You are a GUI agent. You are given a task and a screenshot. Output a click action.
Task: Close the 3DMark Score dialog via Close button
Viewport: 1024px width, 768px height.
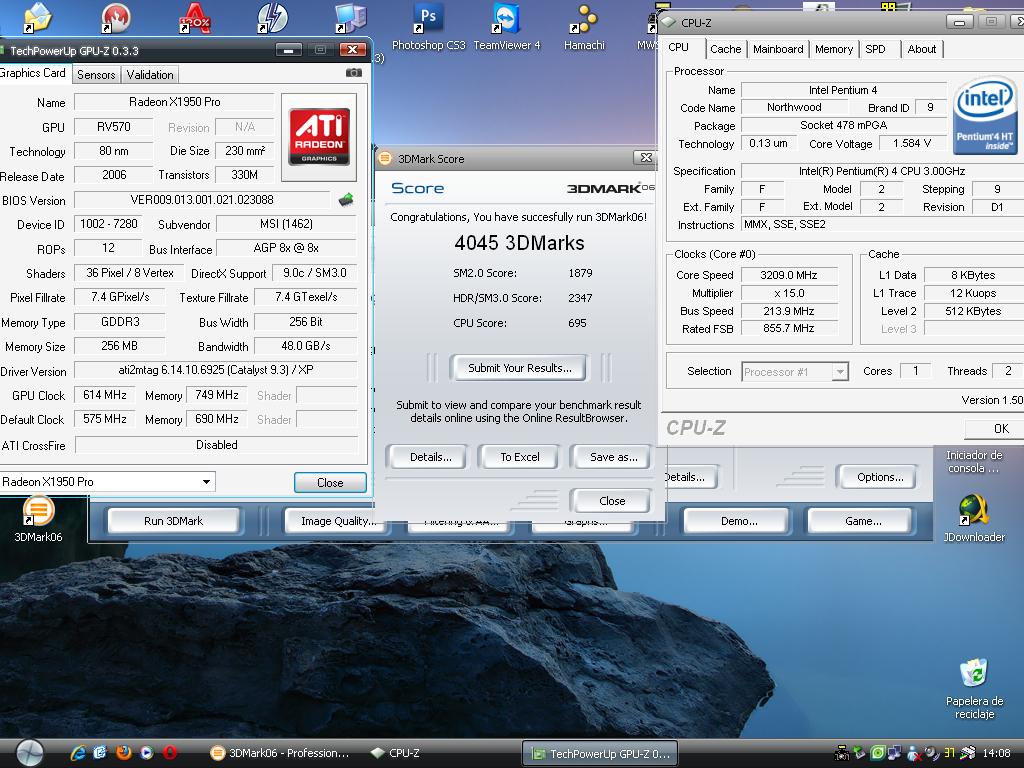[x=612, y=501]
